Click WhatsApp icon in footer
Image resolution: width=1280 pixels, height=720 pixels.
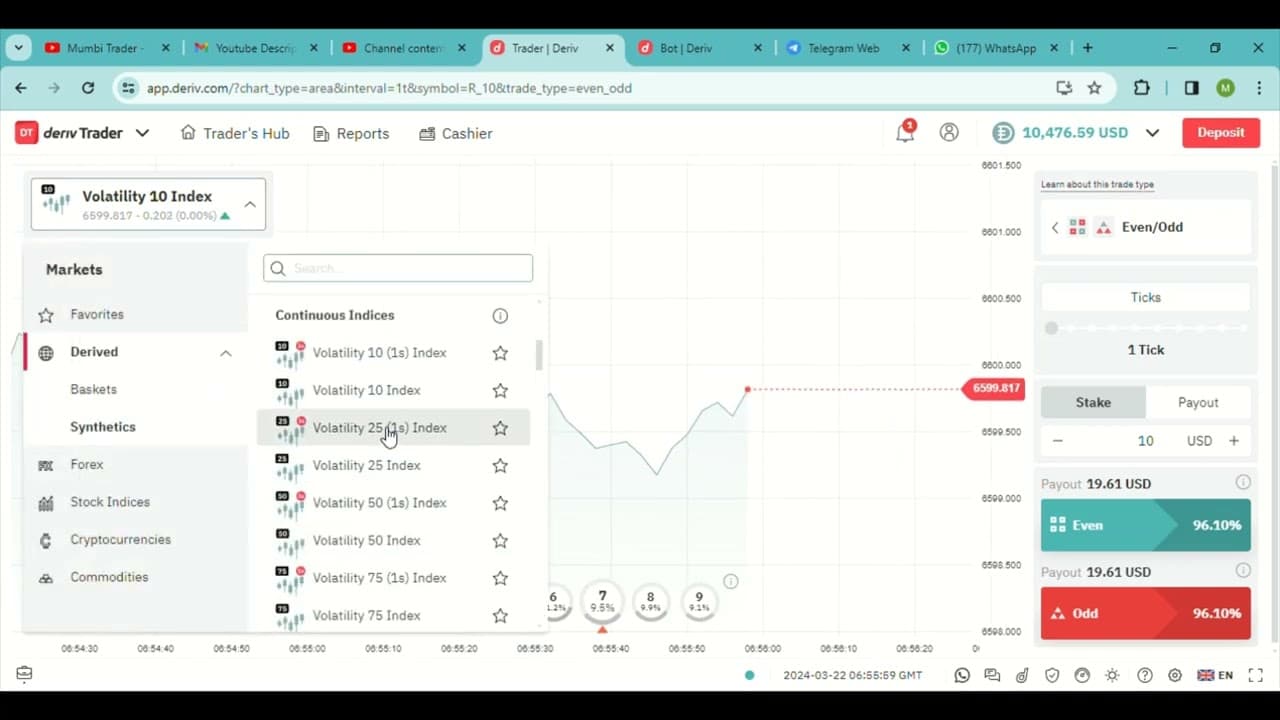(962, 675)
